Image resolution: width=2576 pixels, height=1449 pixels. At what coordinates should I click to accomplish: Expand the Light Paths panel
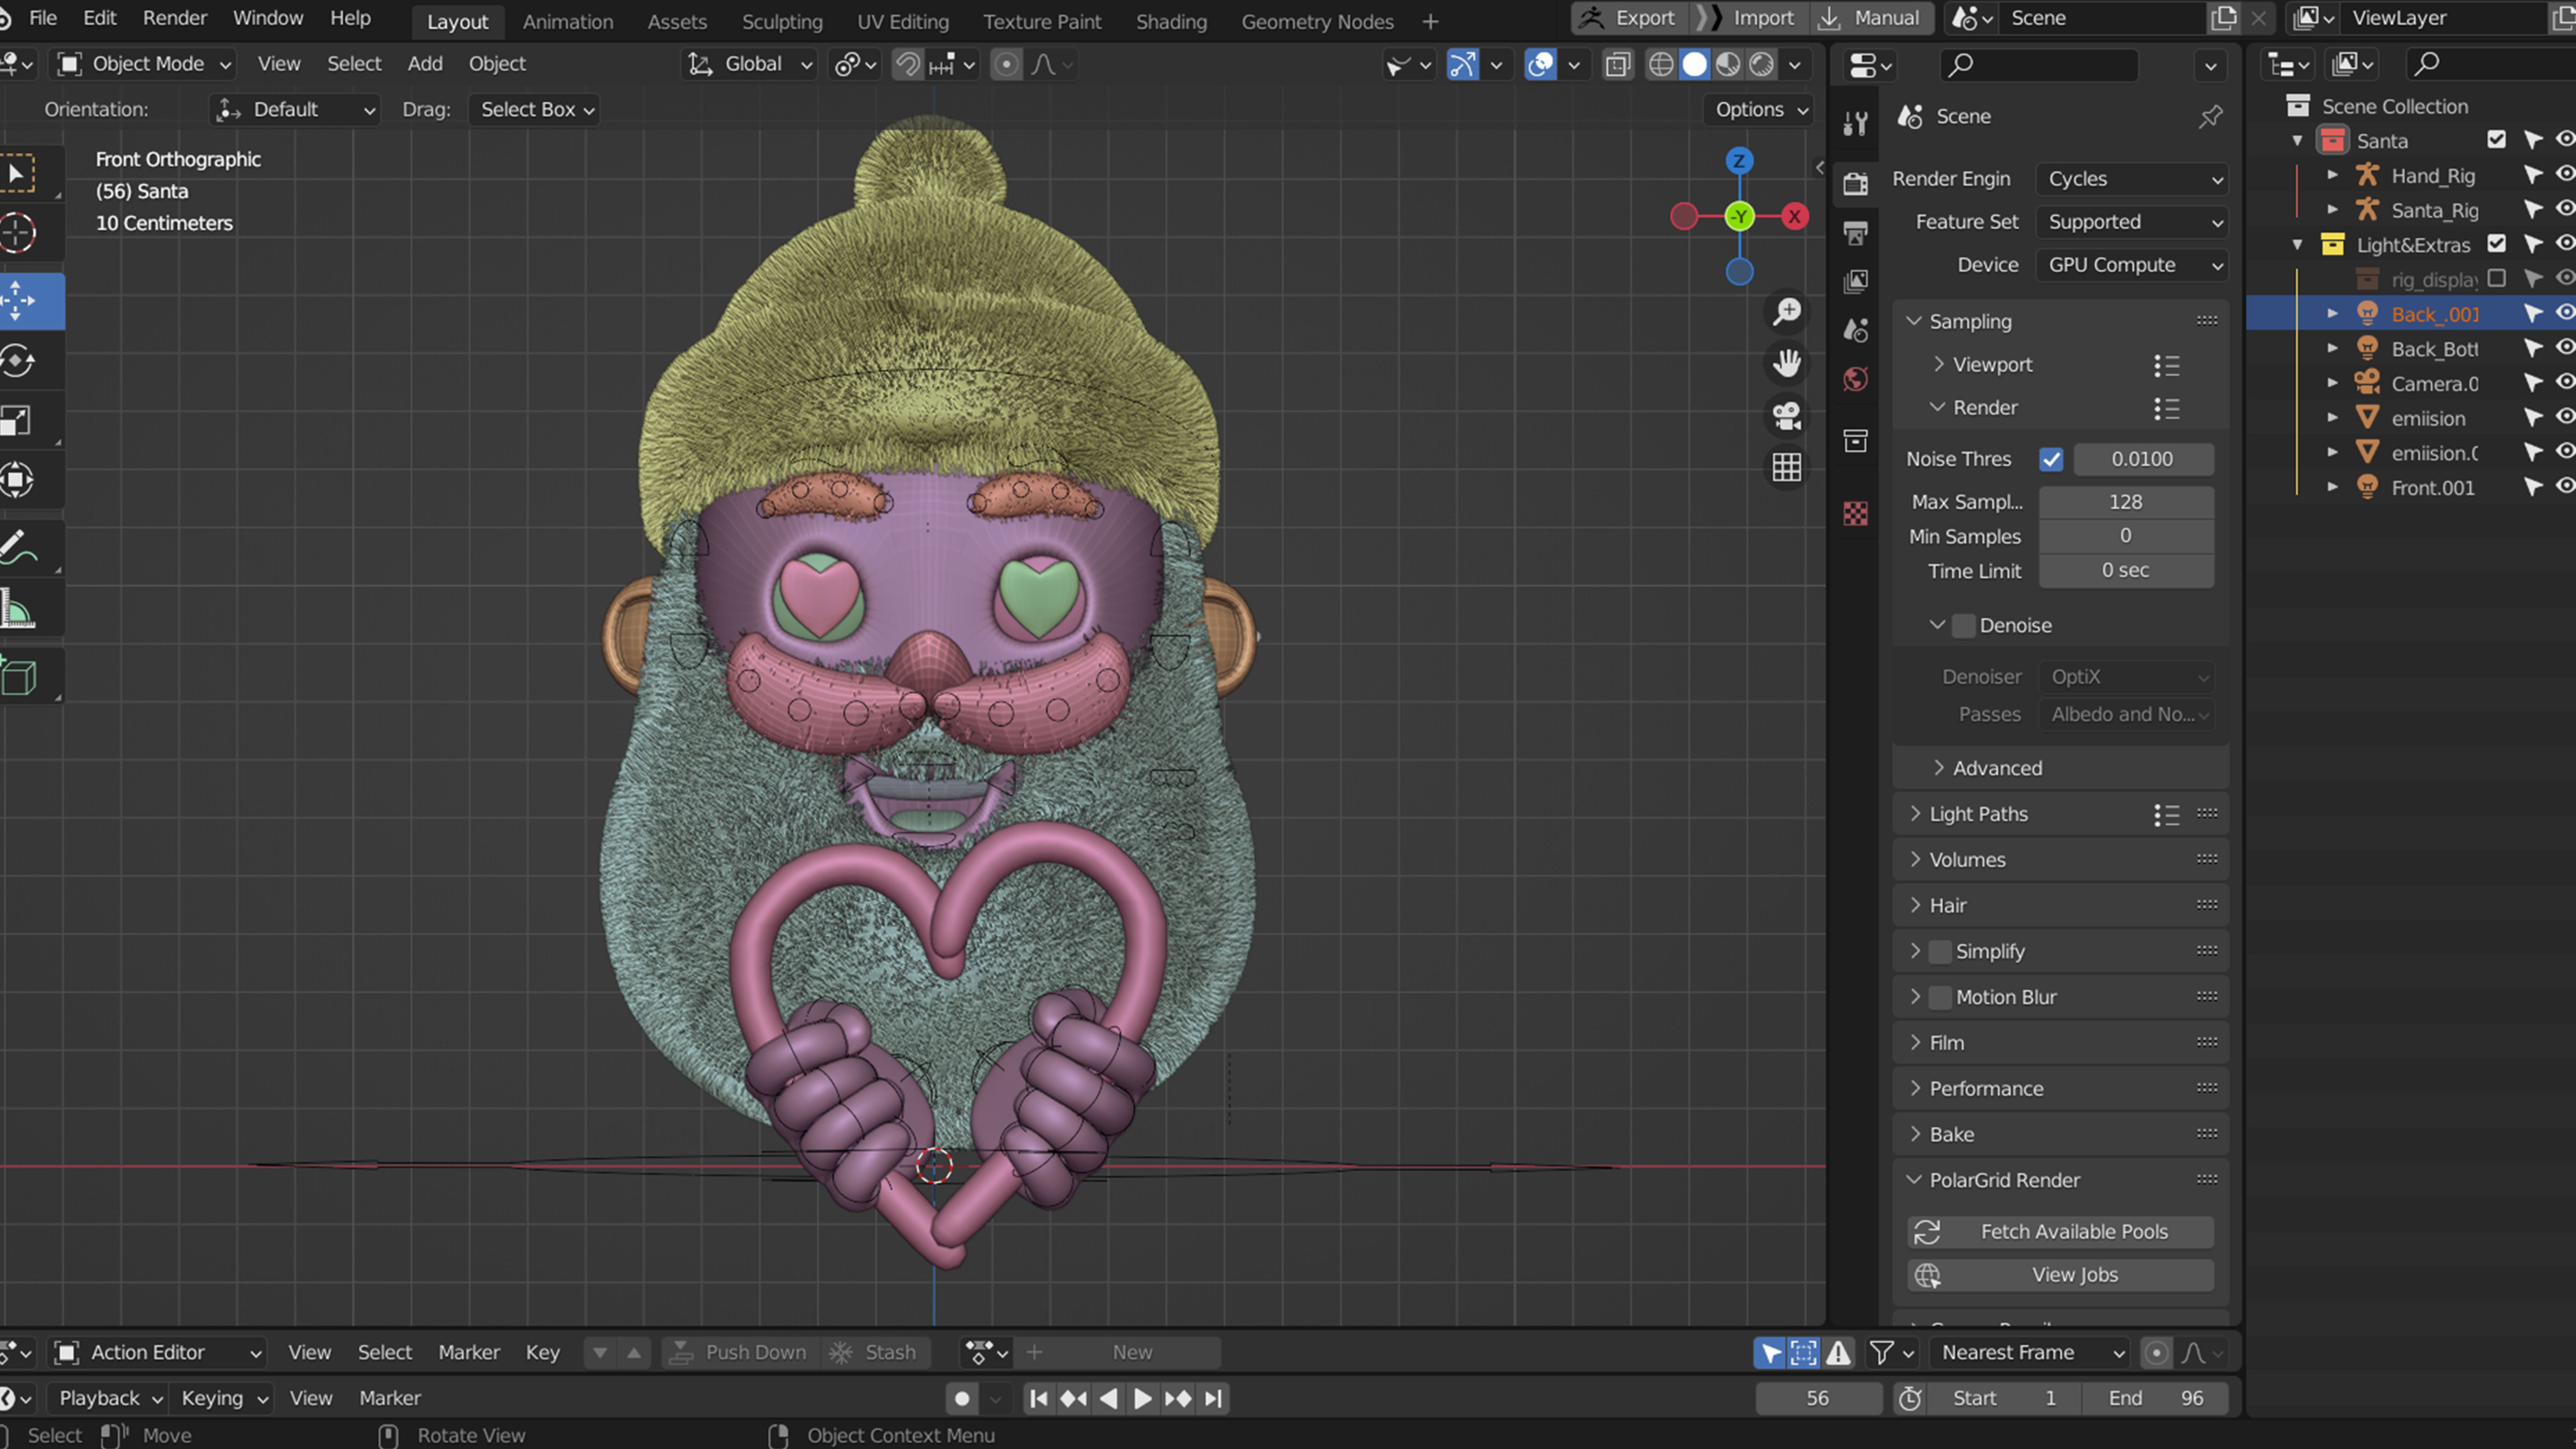pos(1978,815)
